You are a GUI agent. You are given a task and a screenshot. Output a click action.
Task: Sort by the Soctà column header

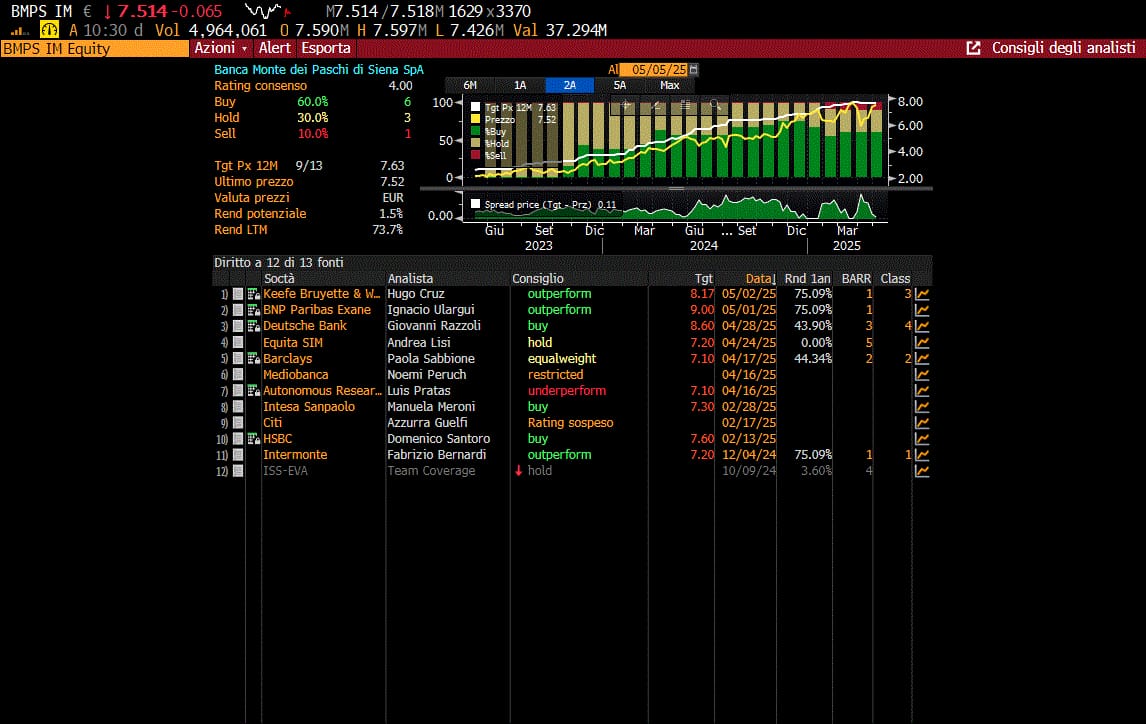tap(279, 278)
